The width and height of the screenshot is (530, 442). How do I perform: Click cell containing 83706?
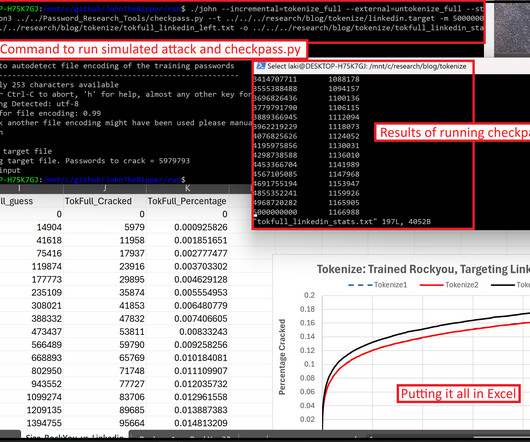[x=105, y=397]
